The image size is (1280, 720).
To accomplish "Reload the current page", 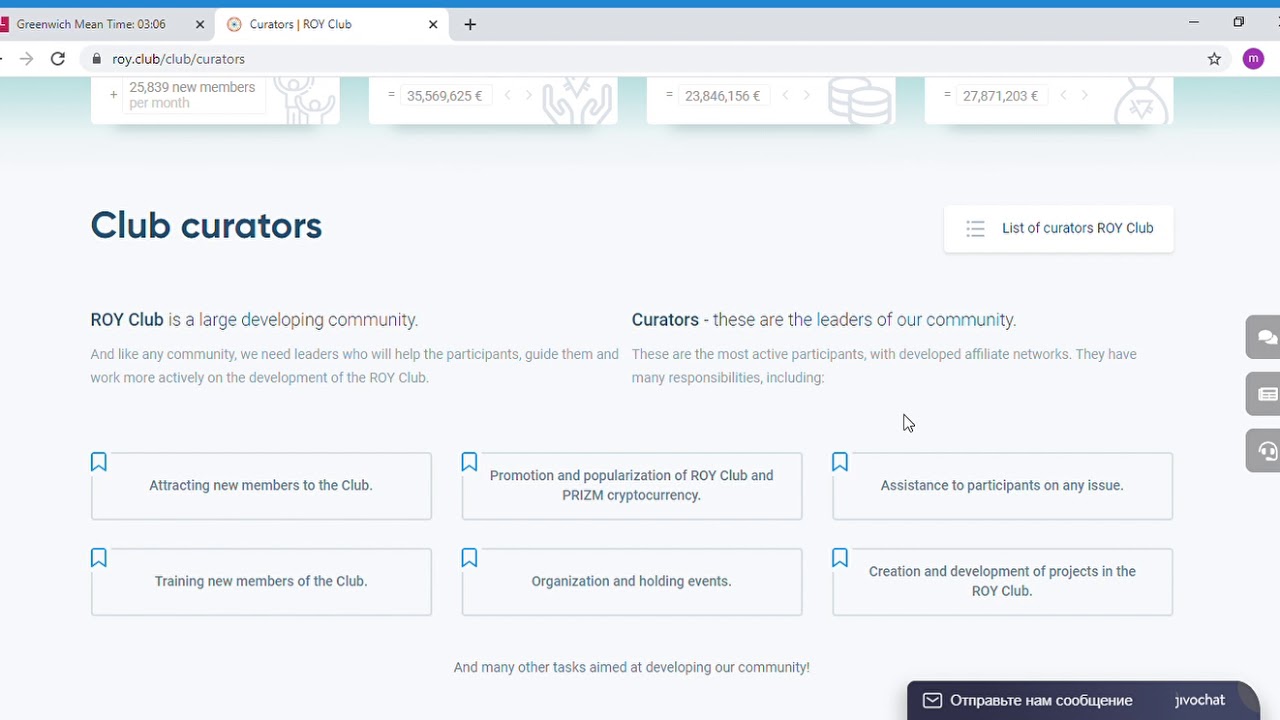I will 58,59.
